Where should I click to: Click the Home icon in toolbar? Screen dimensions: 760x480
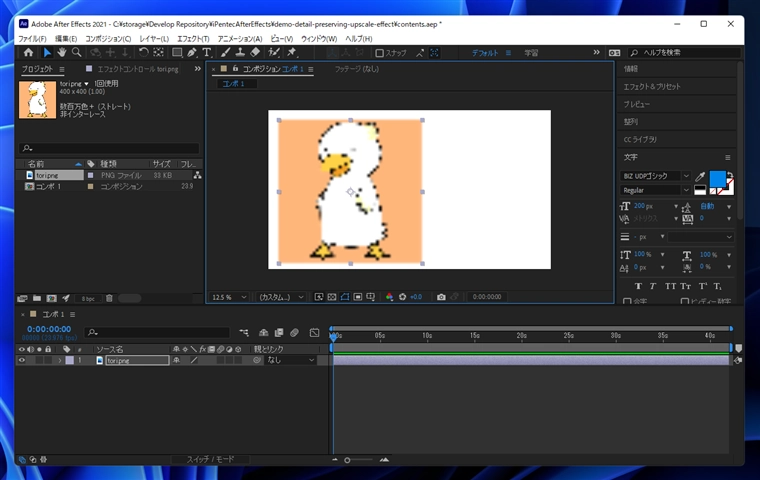28,52
